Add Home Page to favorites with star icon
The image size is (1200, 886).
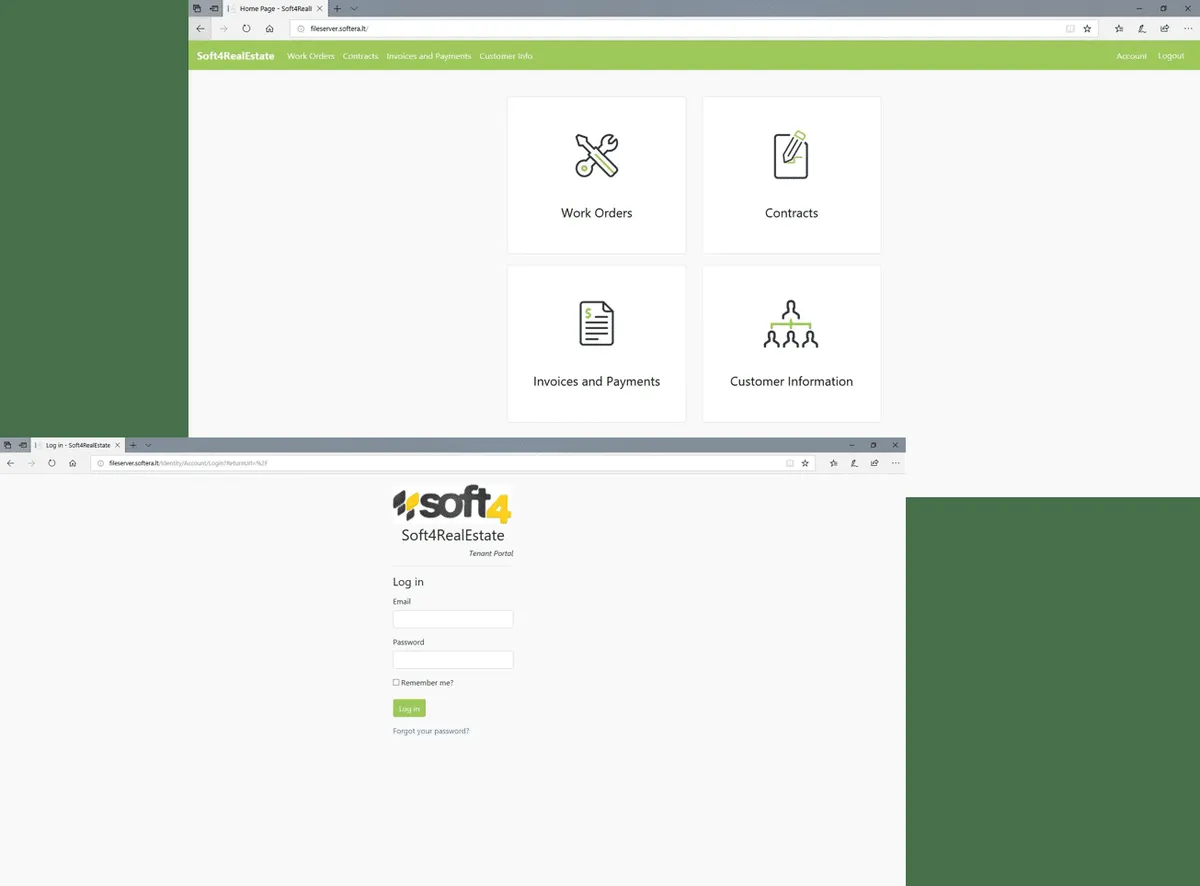(1087, 29)
